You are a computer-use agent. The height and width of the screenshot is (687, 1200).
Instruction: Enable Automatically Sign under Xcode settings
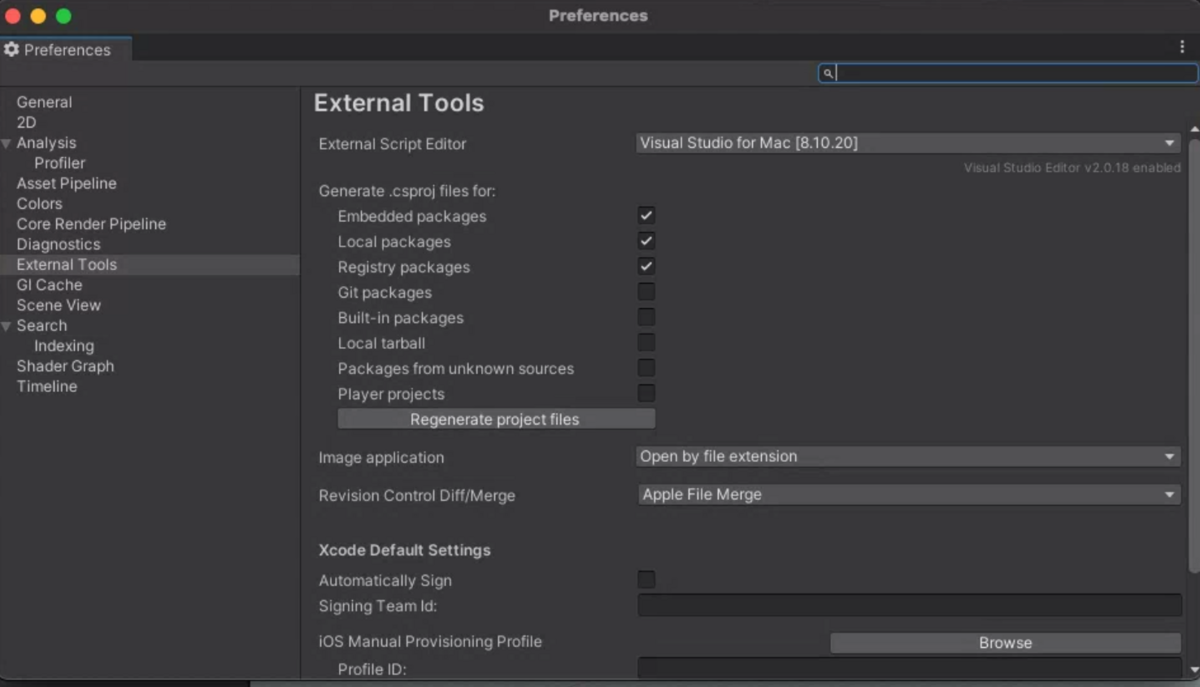point(645,579)
